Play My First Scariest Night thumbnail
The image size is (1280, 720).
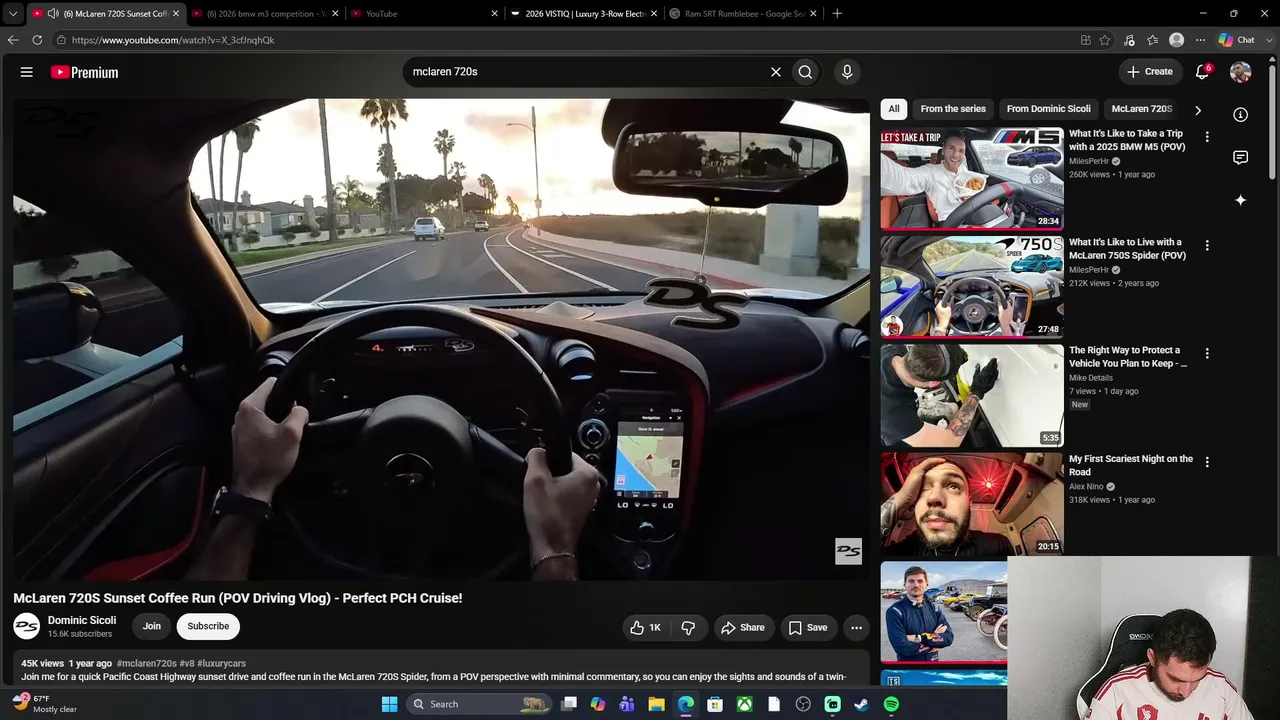(x=972, y=504)
